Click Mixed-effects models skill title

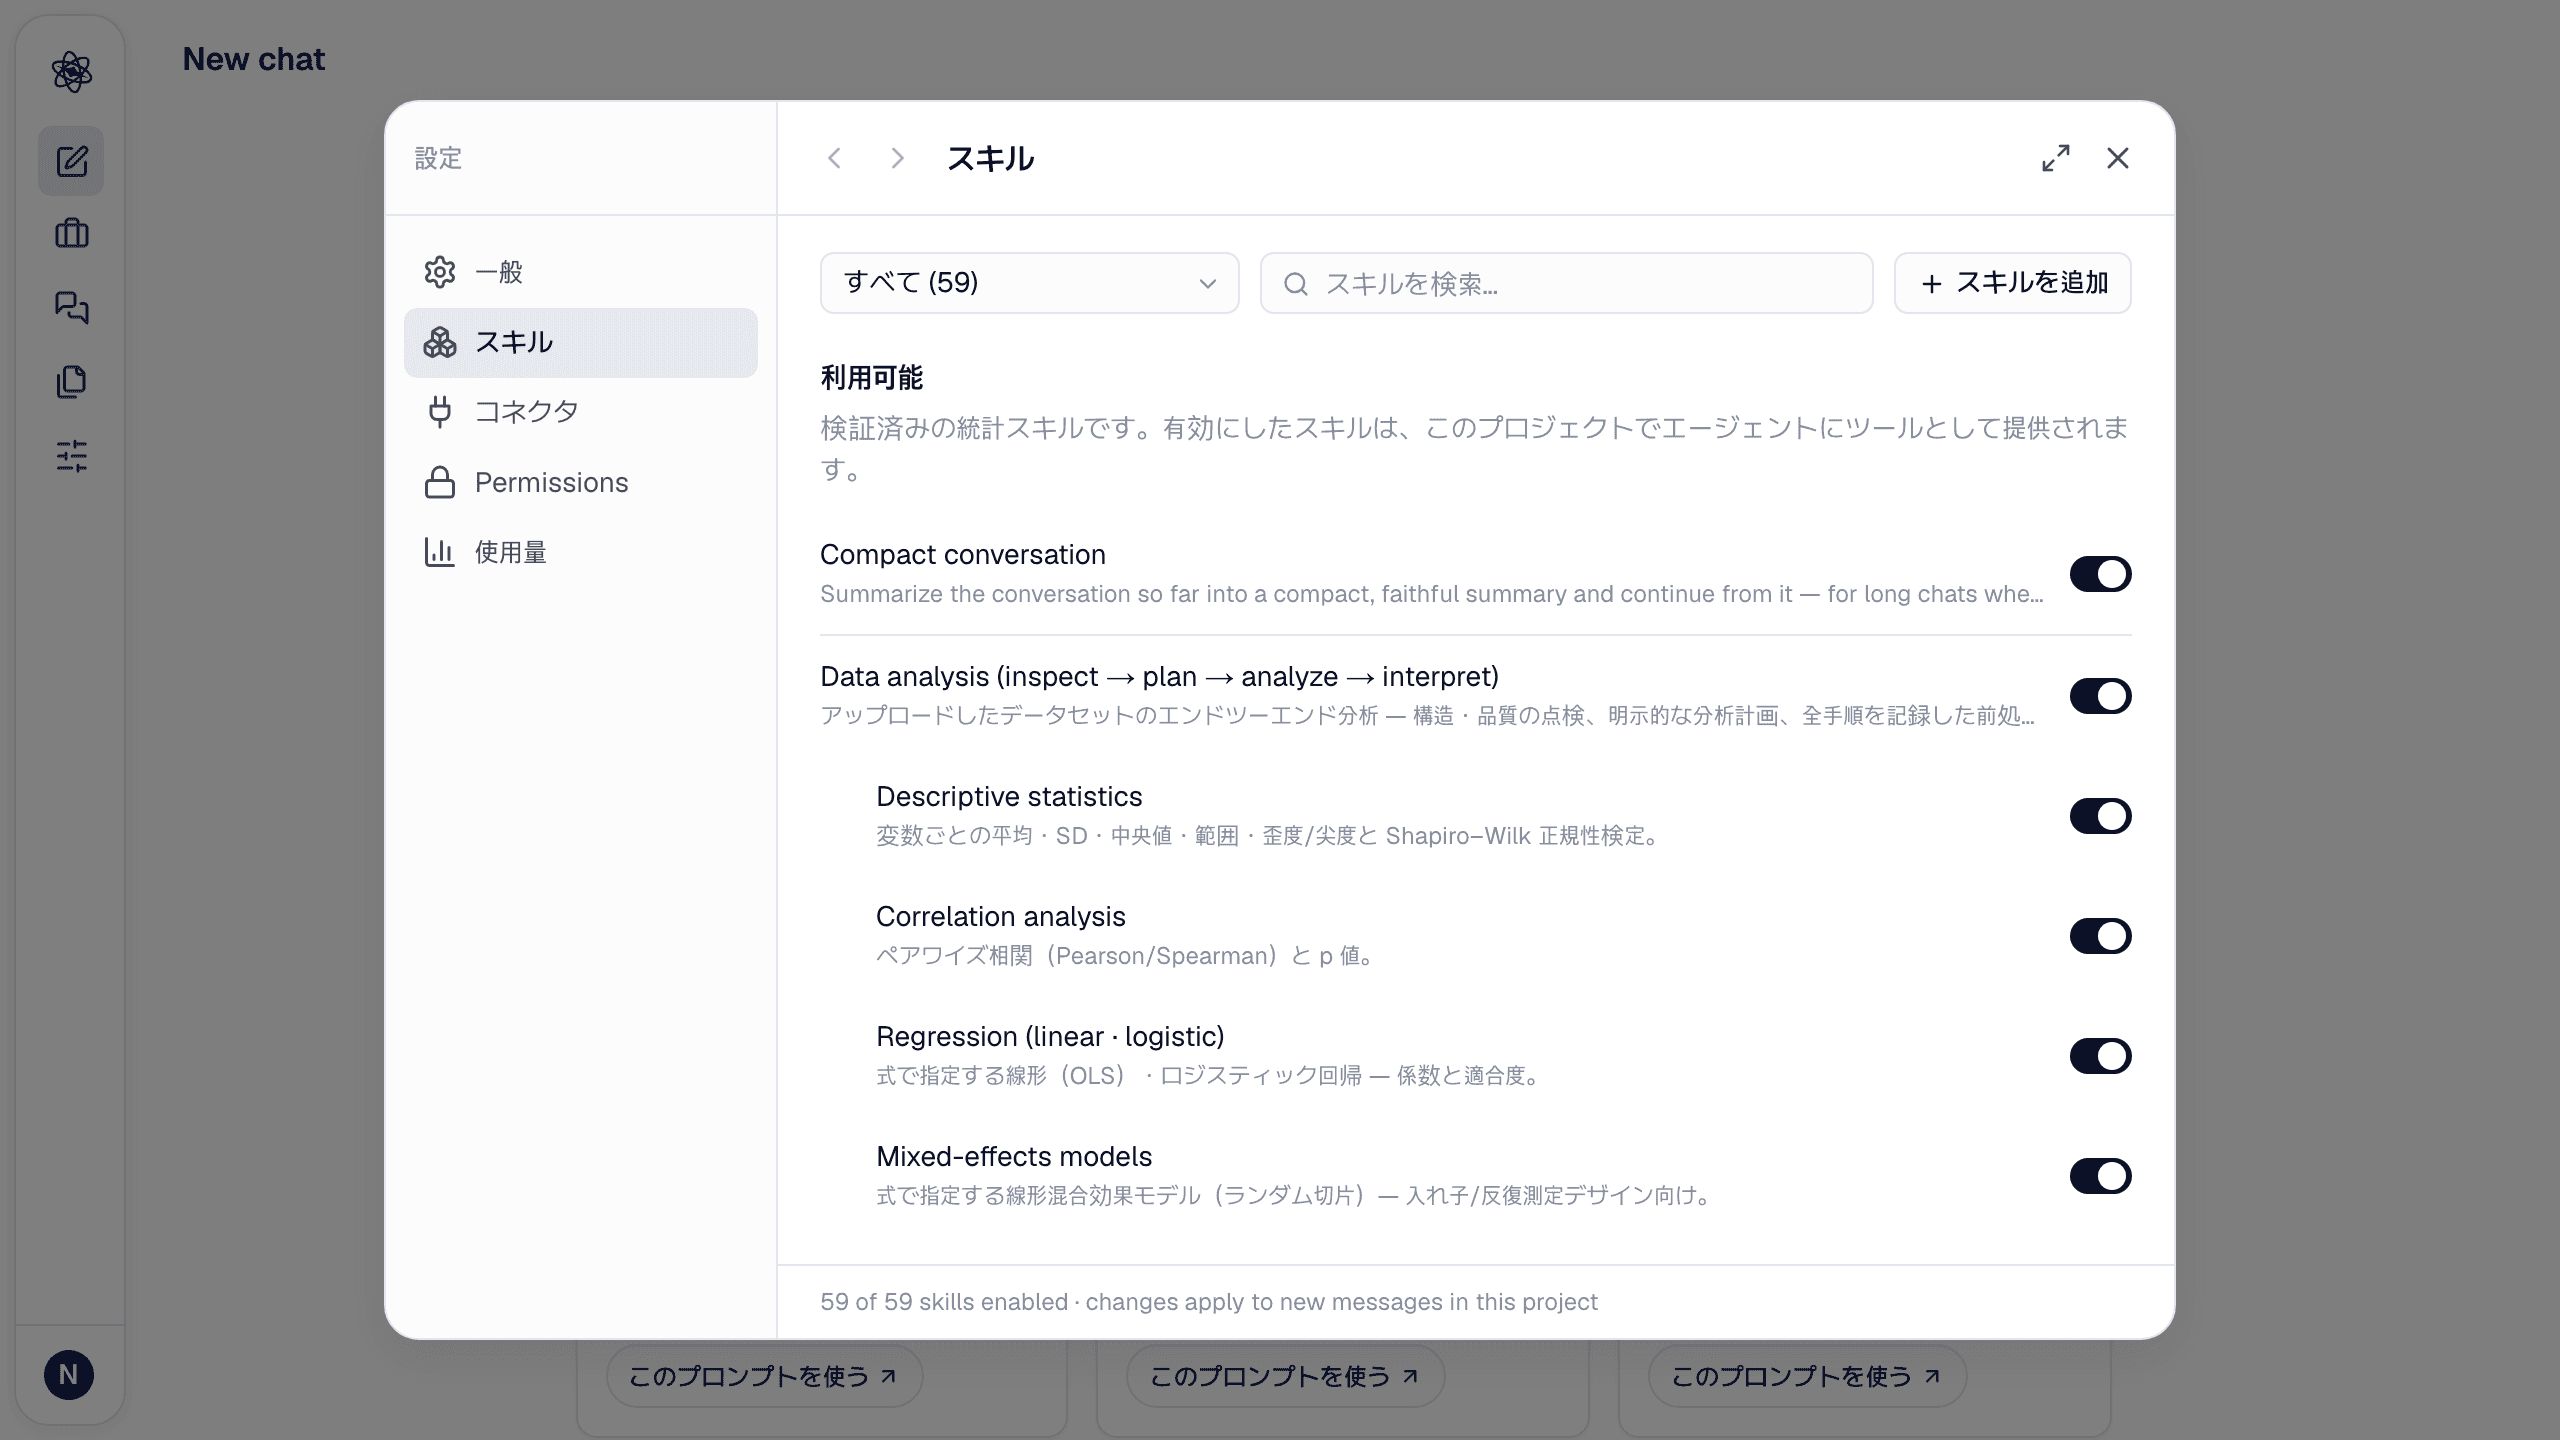1014,1156
